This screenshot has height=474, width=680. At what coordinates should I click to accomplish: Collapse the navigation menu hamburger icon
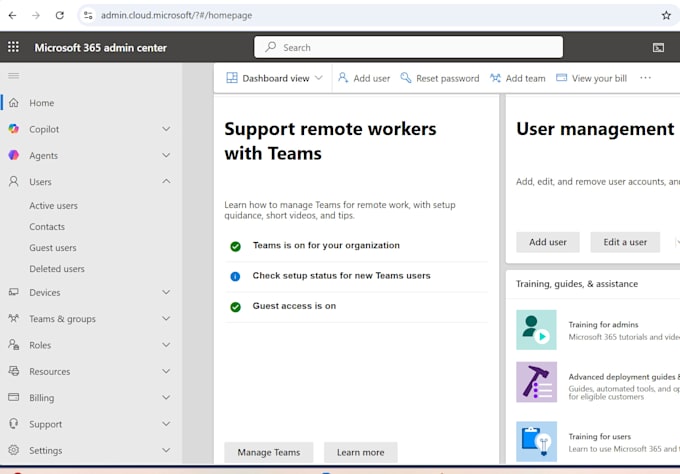point(13,76)
